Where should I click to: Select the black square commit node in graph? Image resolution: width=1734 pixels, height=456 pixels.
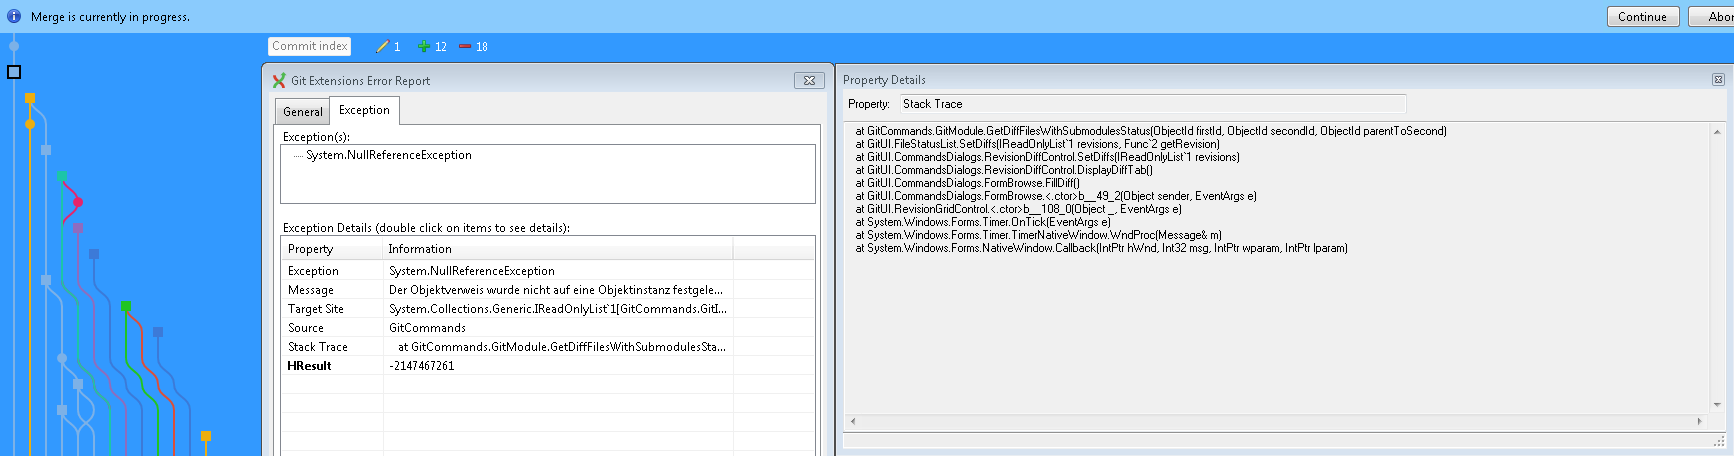tap(14, 72)
